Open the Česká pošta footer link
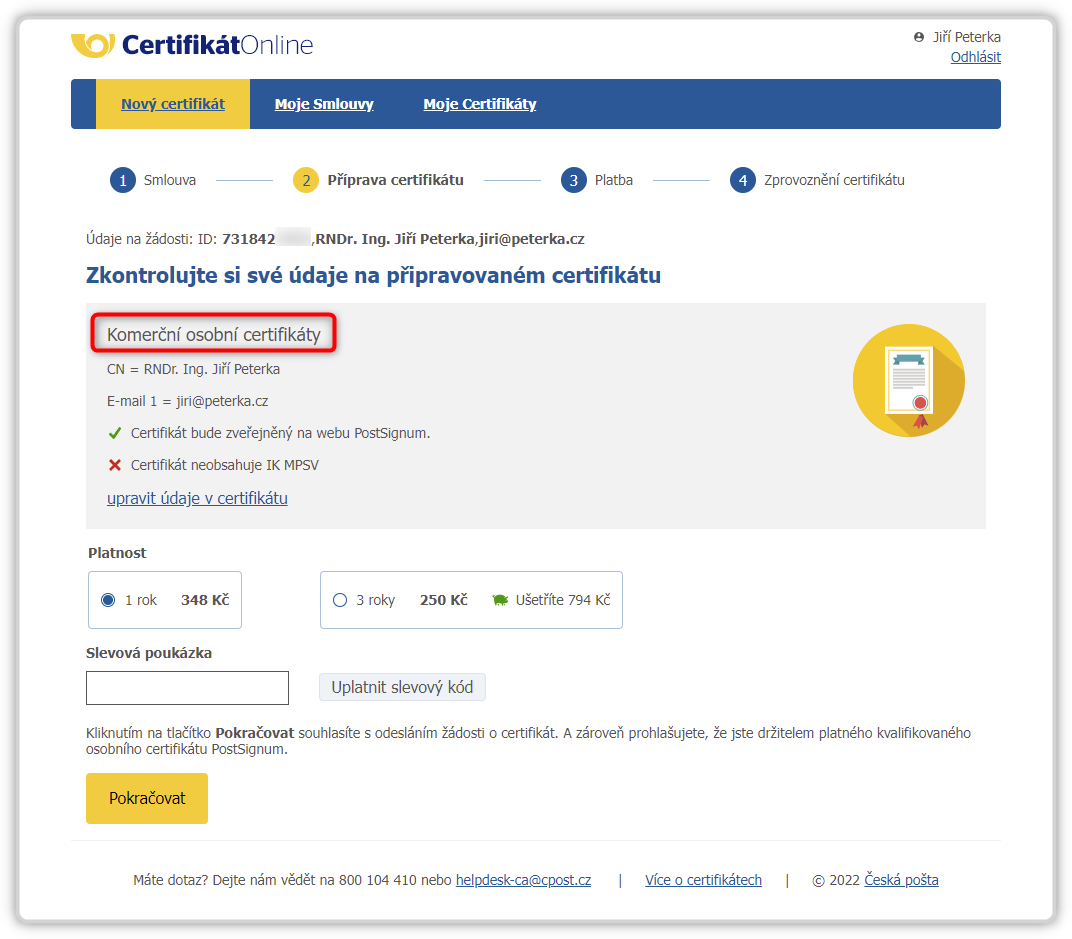The image size is (1072, 939). (x=901, y=880)
